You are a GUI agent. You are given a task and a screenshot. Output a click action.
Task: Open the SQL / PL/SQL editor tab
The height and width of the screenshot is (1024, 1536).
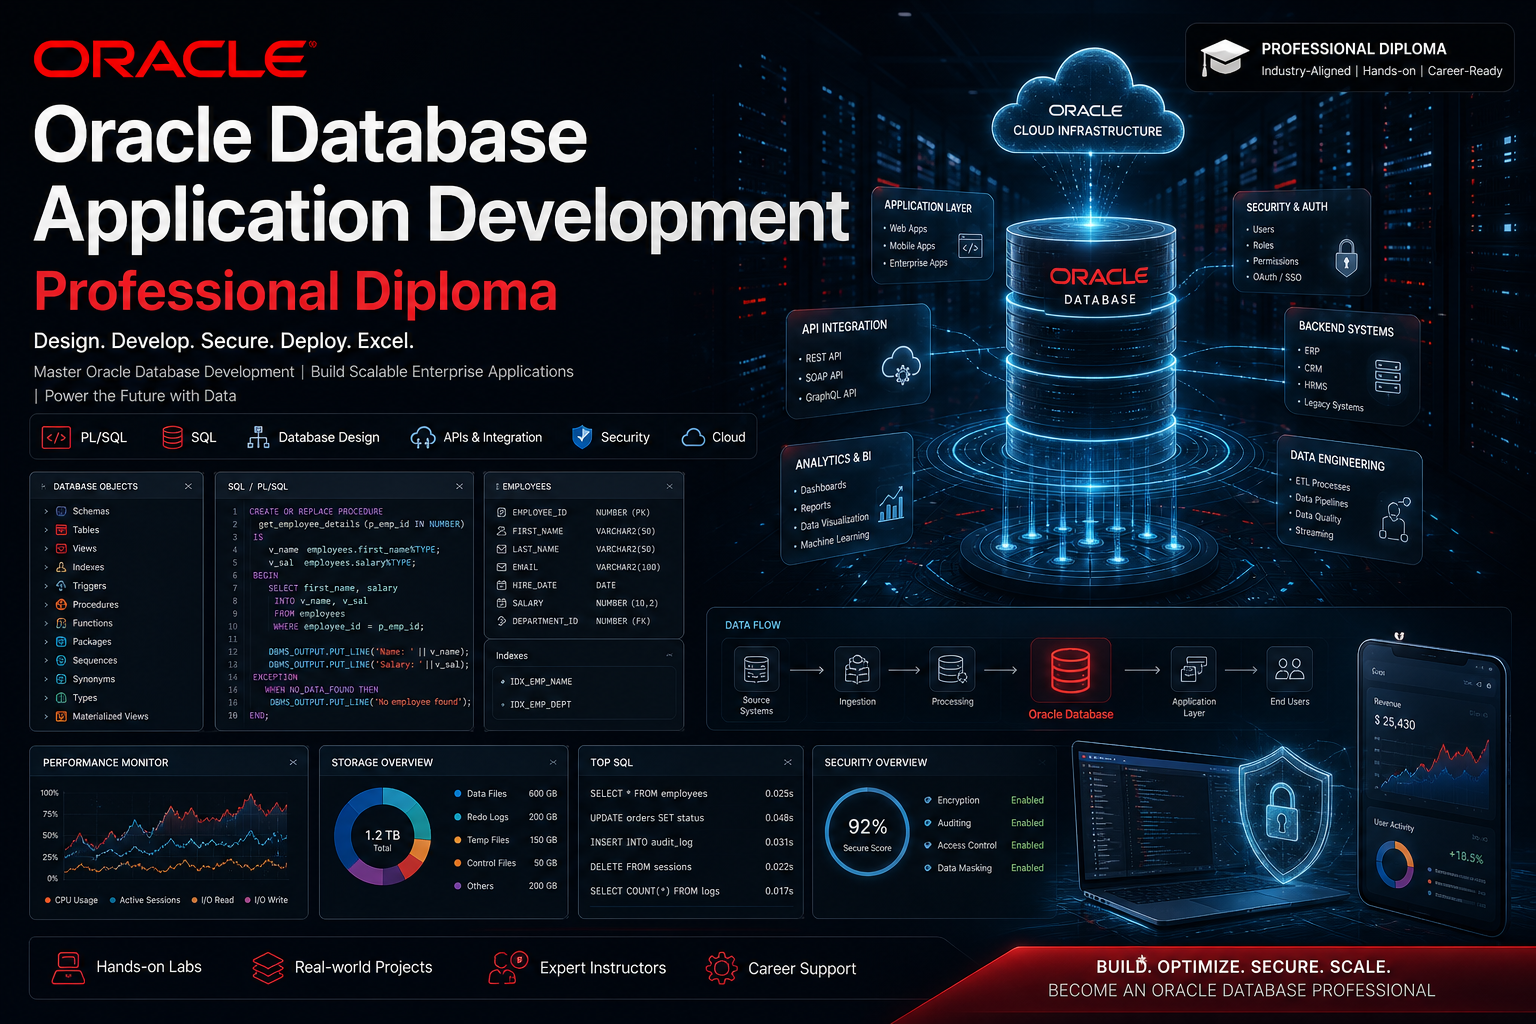[x=258, y=486]
